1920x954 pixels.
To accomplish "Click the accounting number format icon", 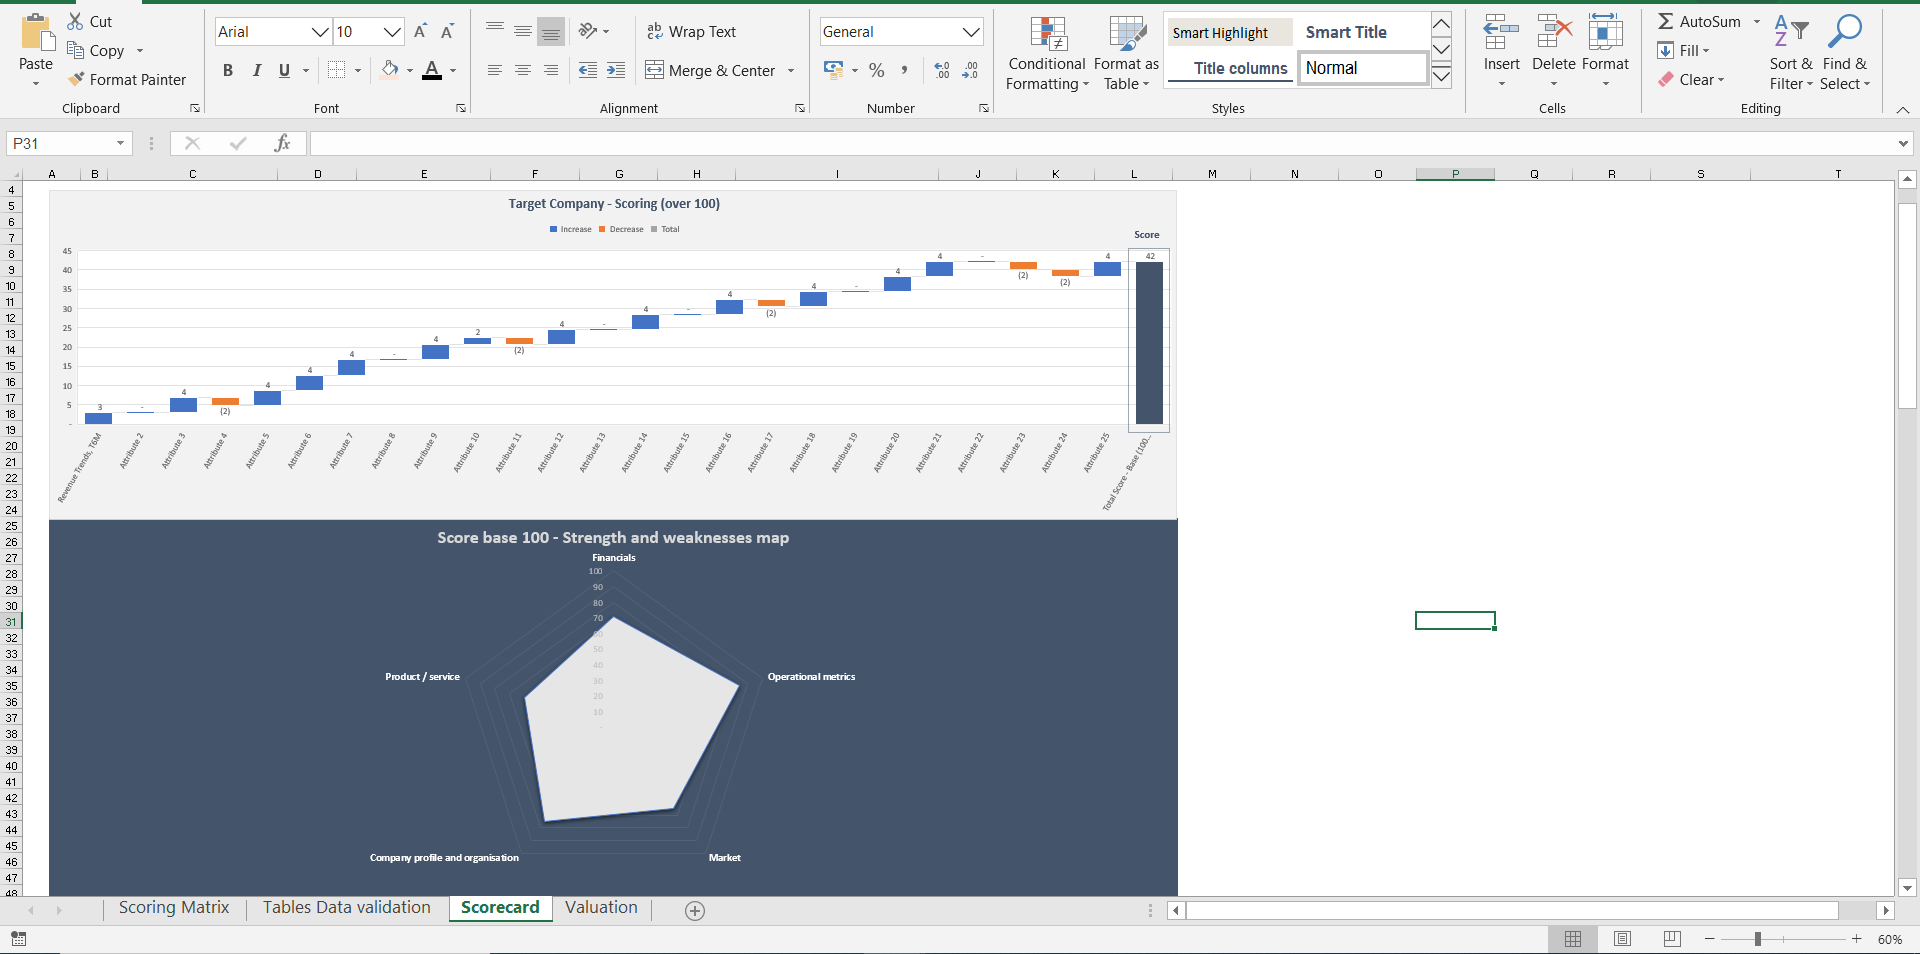I will pos(834,70).
